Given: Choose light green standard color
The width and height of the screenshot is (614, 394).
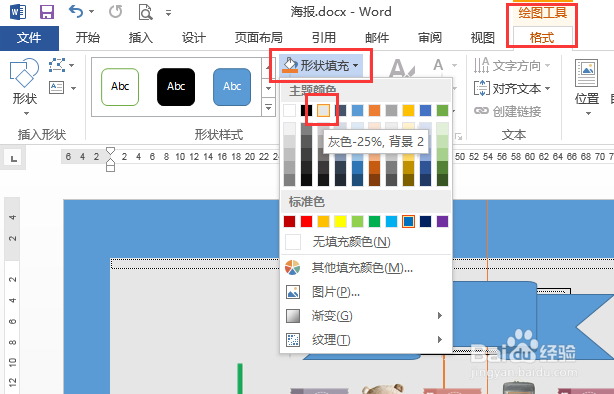Looking at the screenshot, I should point(357,222).
